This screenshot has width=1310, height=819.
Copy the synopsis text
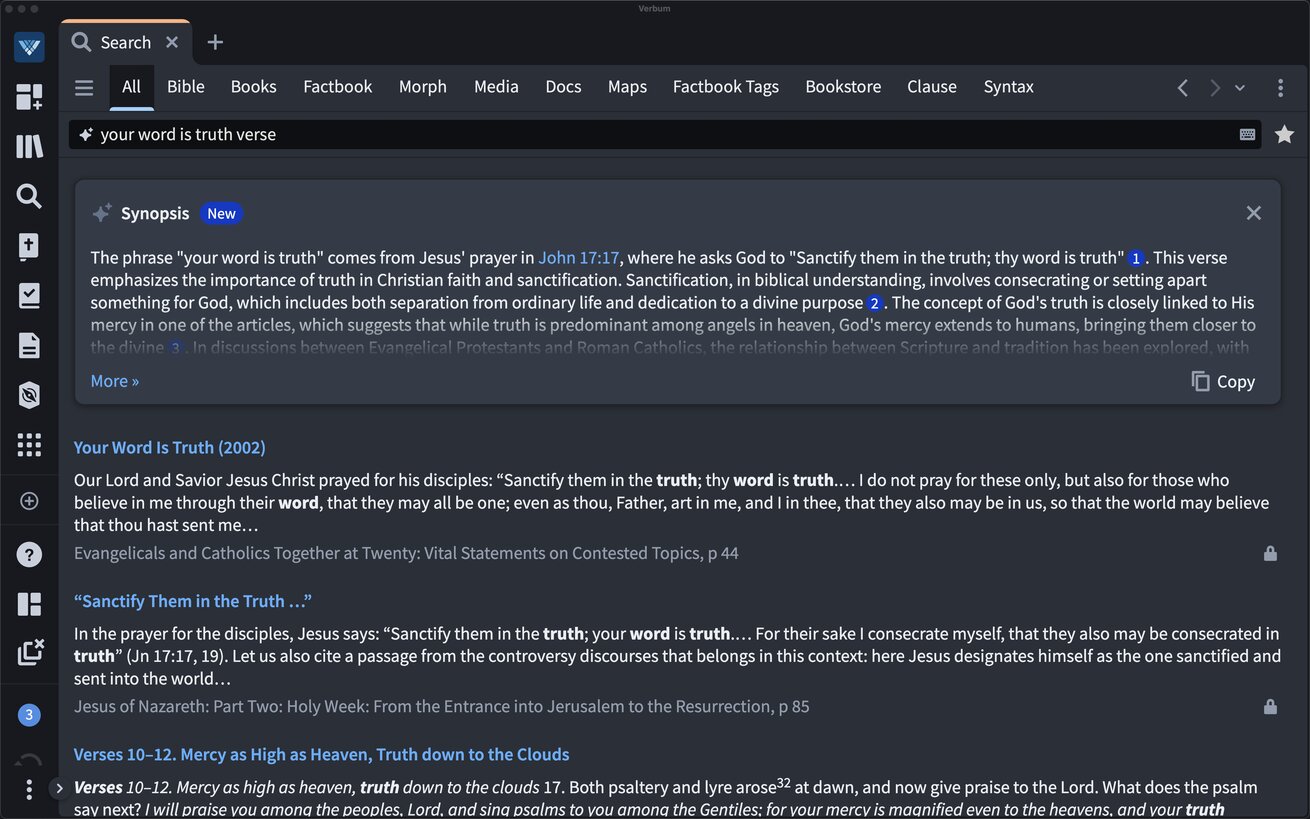point(1223,381)
